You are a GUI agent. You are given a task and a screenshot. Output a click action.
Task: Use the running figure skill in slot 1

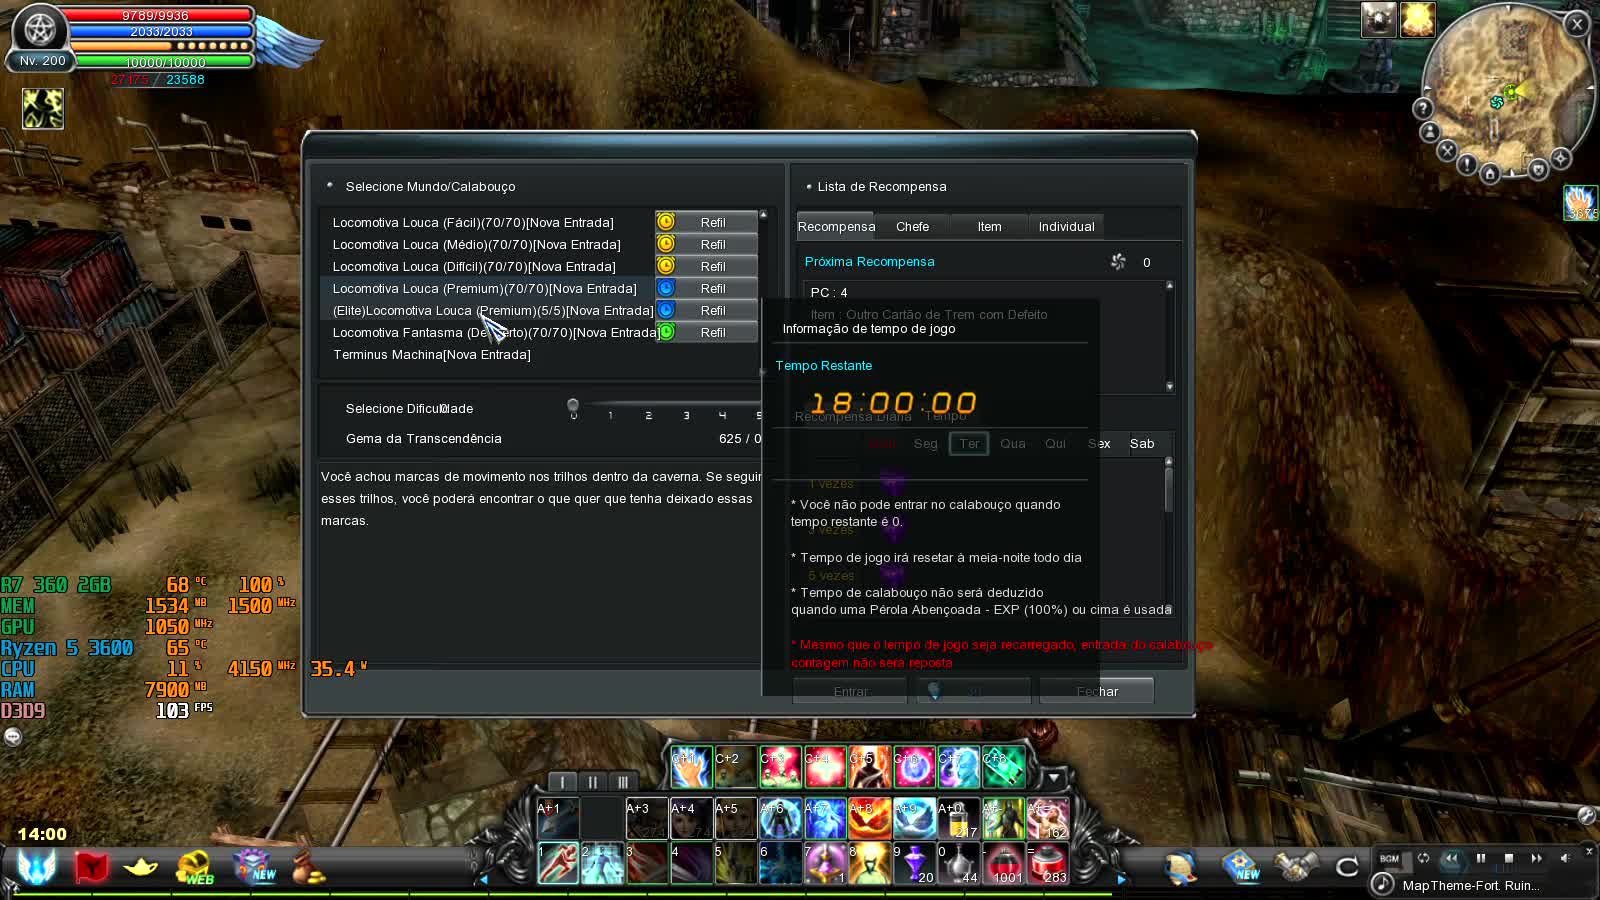558,864
